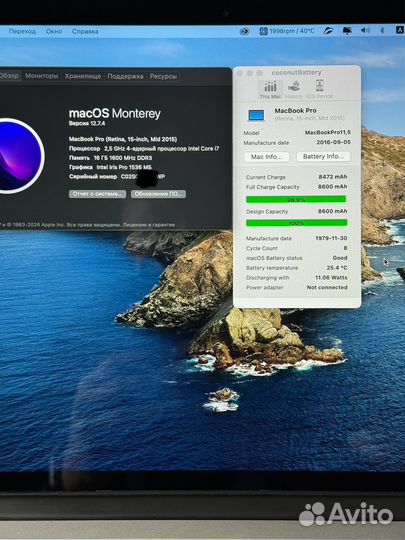Open the Справка menu

pyautogui.click(x=85, y=31)
